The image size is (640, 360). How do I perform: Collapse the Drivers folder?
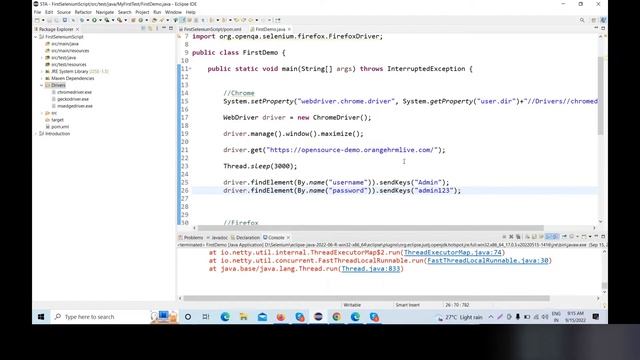tap(42, 85)
